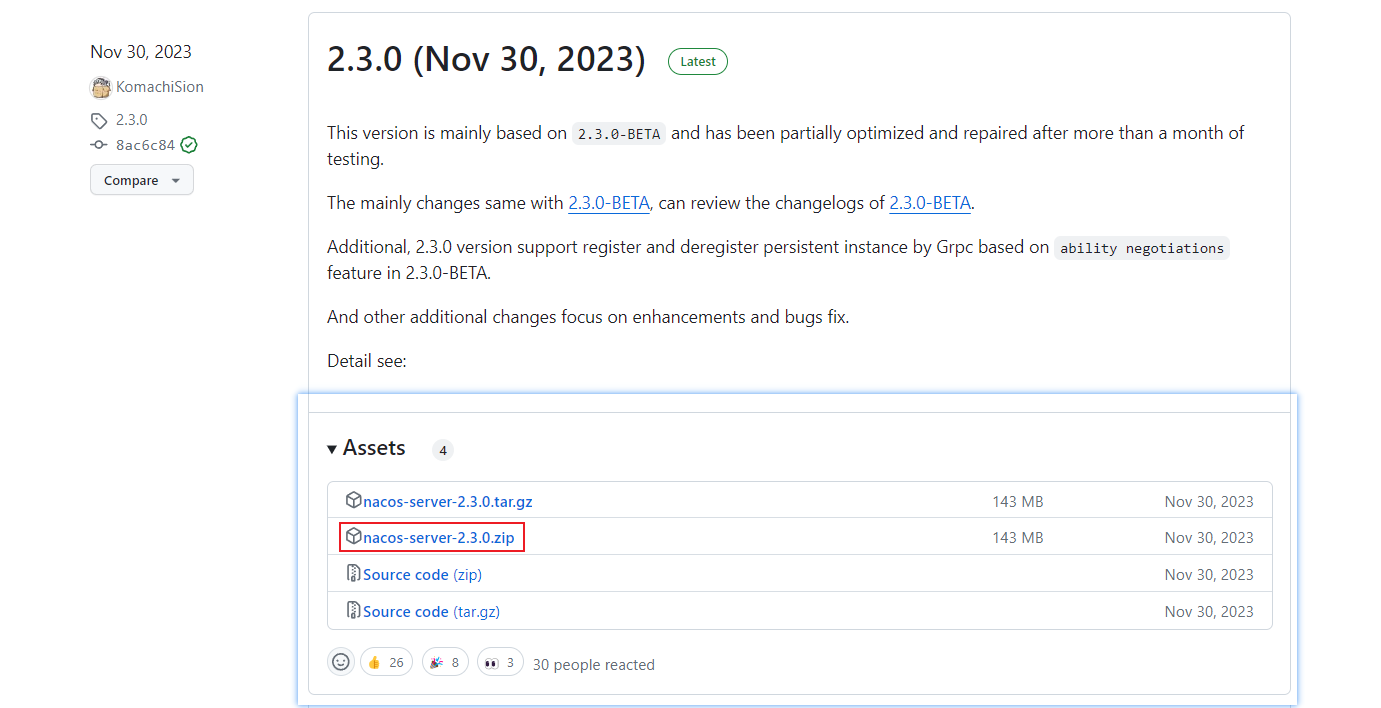Viewport: 1381px width, 708px height.
Task: Click the date for Source code (zip) row
Action: coord(1209,575)
